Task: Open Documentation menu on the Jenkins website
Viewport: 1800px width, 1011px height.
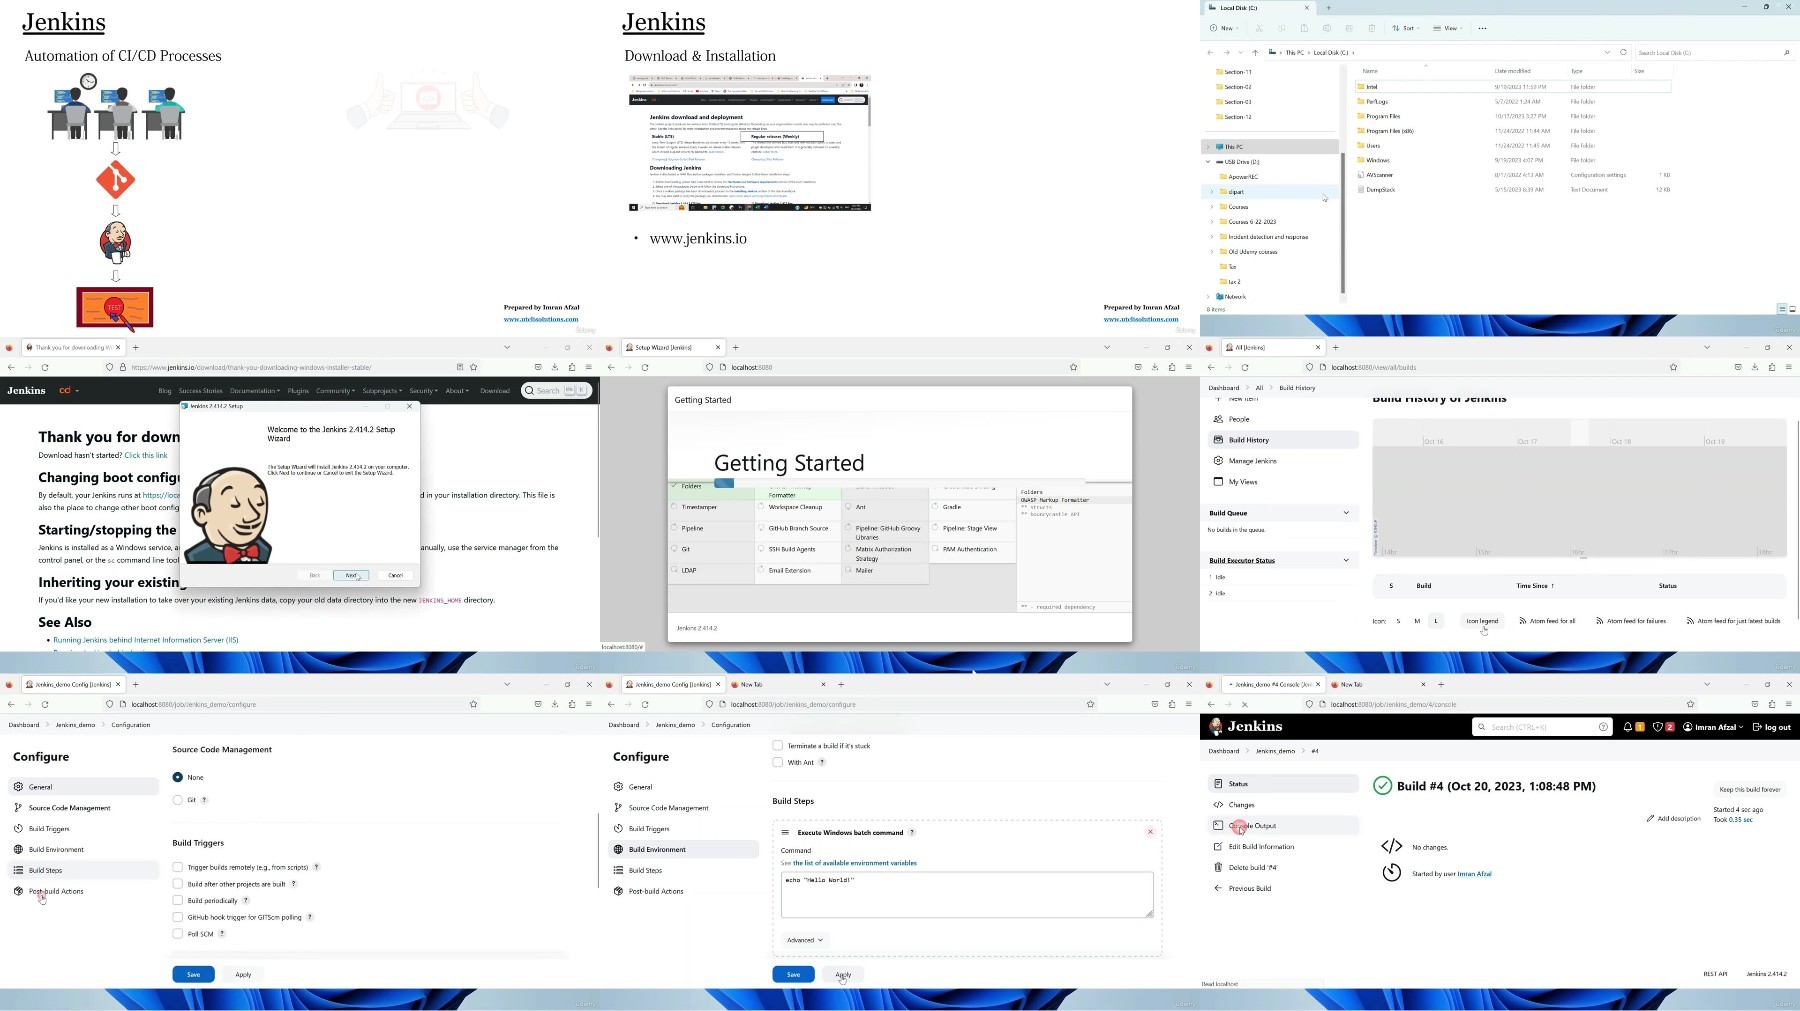Action: coord(254,391)
